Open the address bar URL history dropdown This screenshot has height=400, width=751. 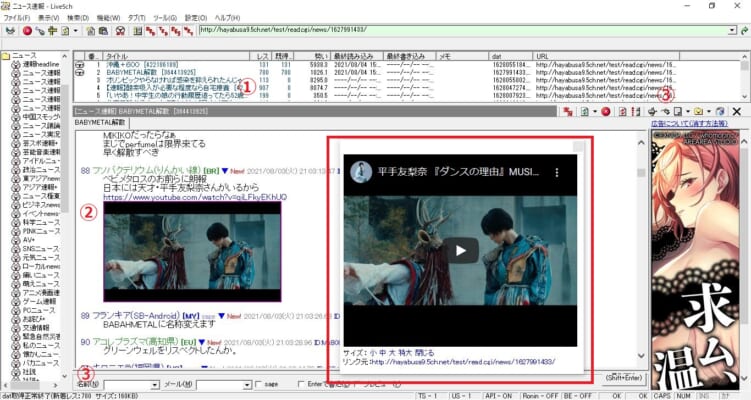(x=729, y=31)
